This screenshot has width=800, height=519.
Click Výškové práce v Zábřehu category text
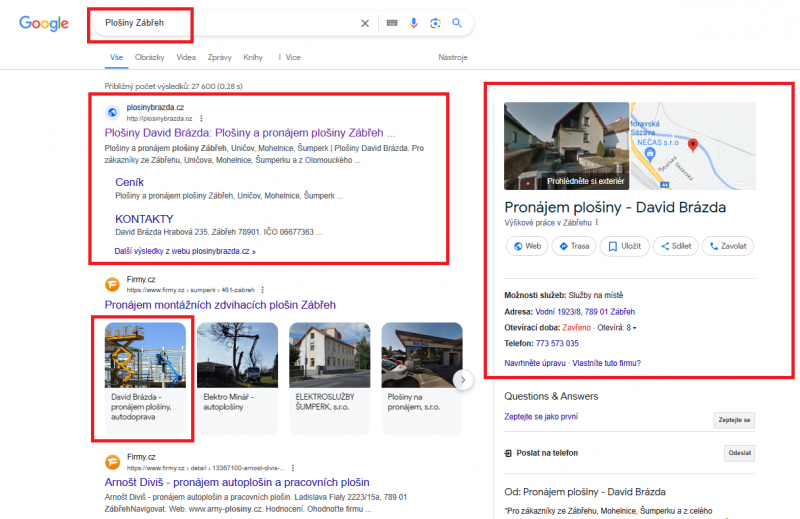[x=548, y=223]
